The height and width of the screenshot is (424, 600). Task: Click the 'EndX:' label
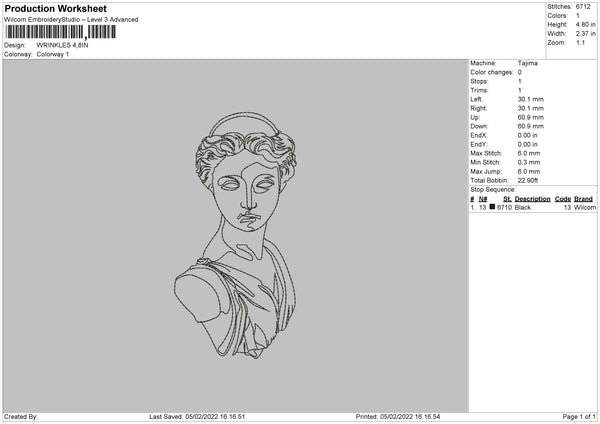pos(479,135)
